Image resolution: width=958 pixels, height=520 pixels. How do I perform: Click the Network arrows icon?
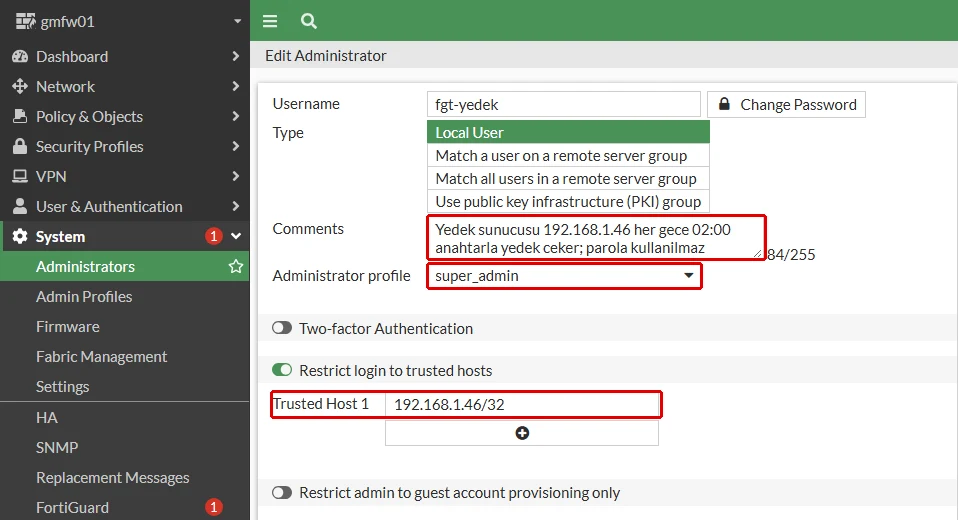pos(20,86)
